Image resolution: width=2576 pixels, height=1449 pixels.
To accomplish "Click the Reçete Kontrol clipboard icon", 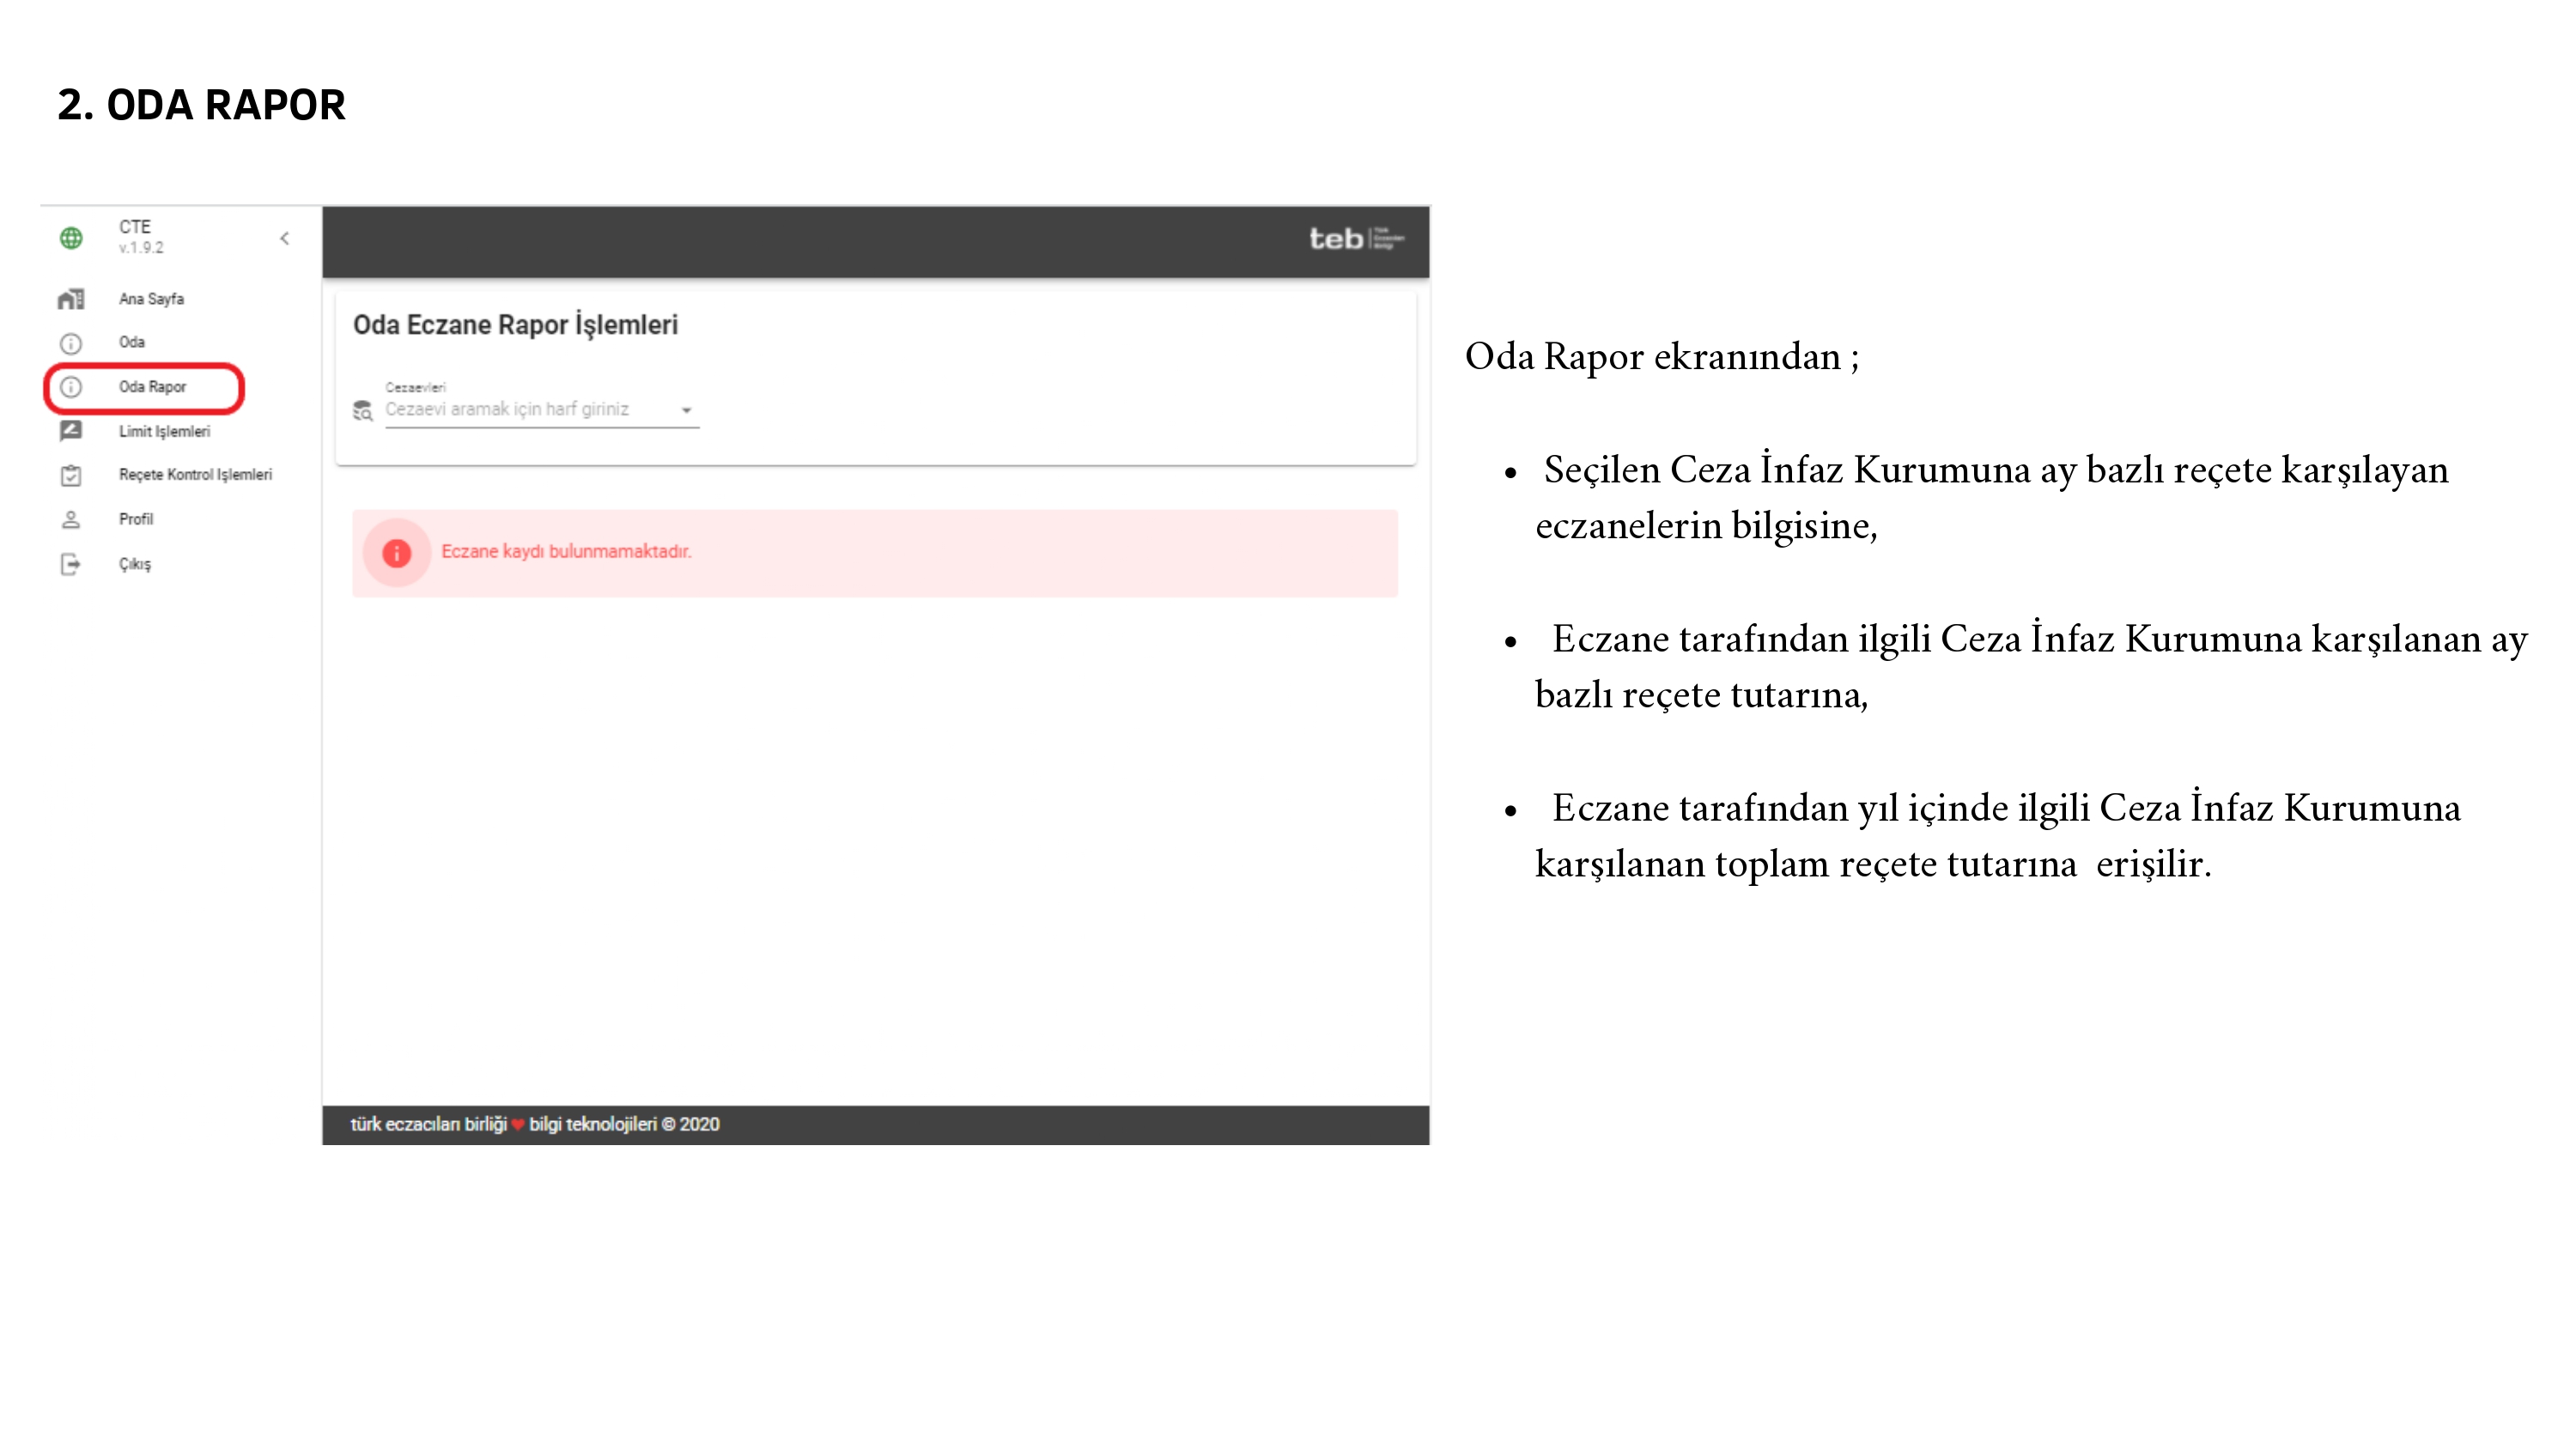I will point(71,475).
